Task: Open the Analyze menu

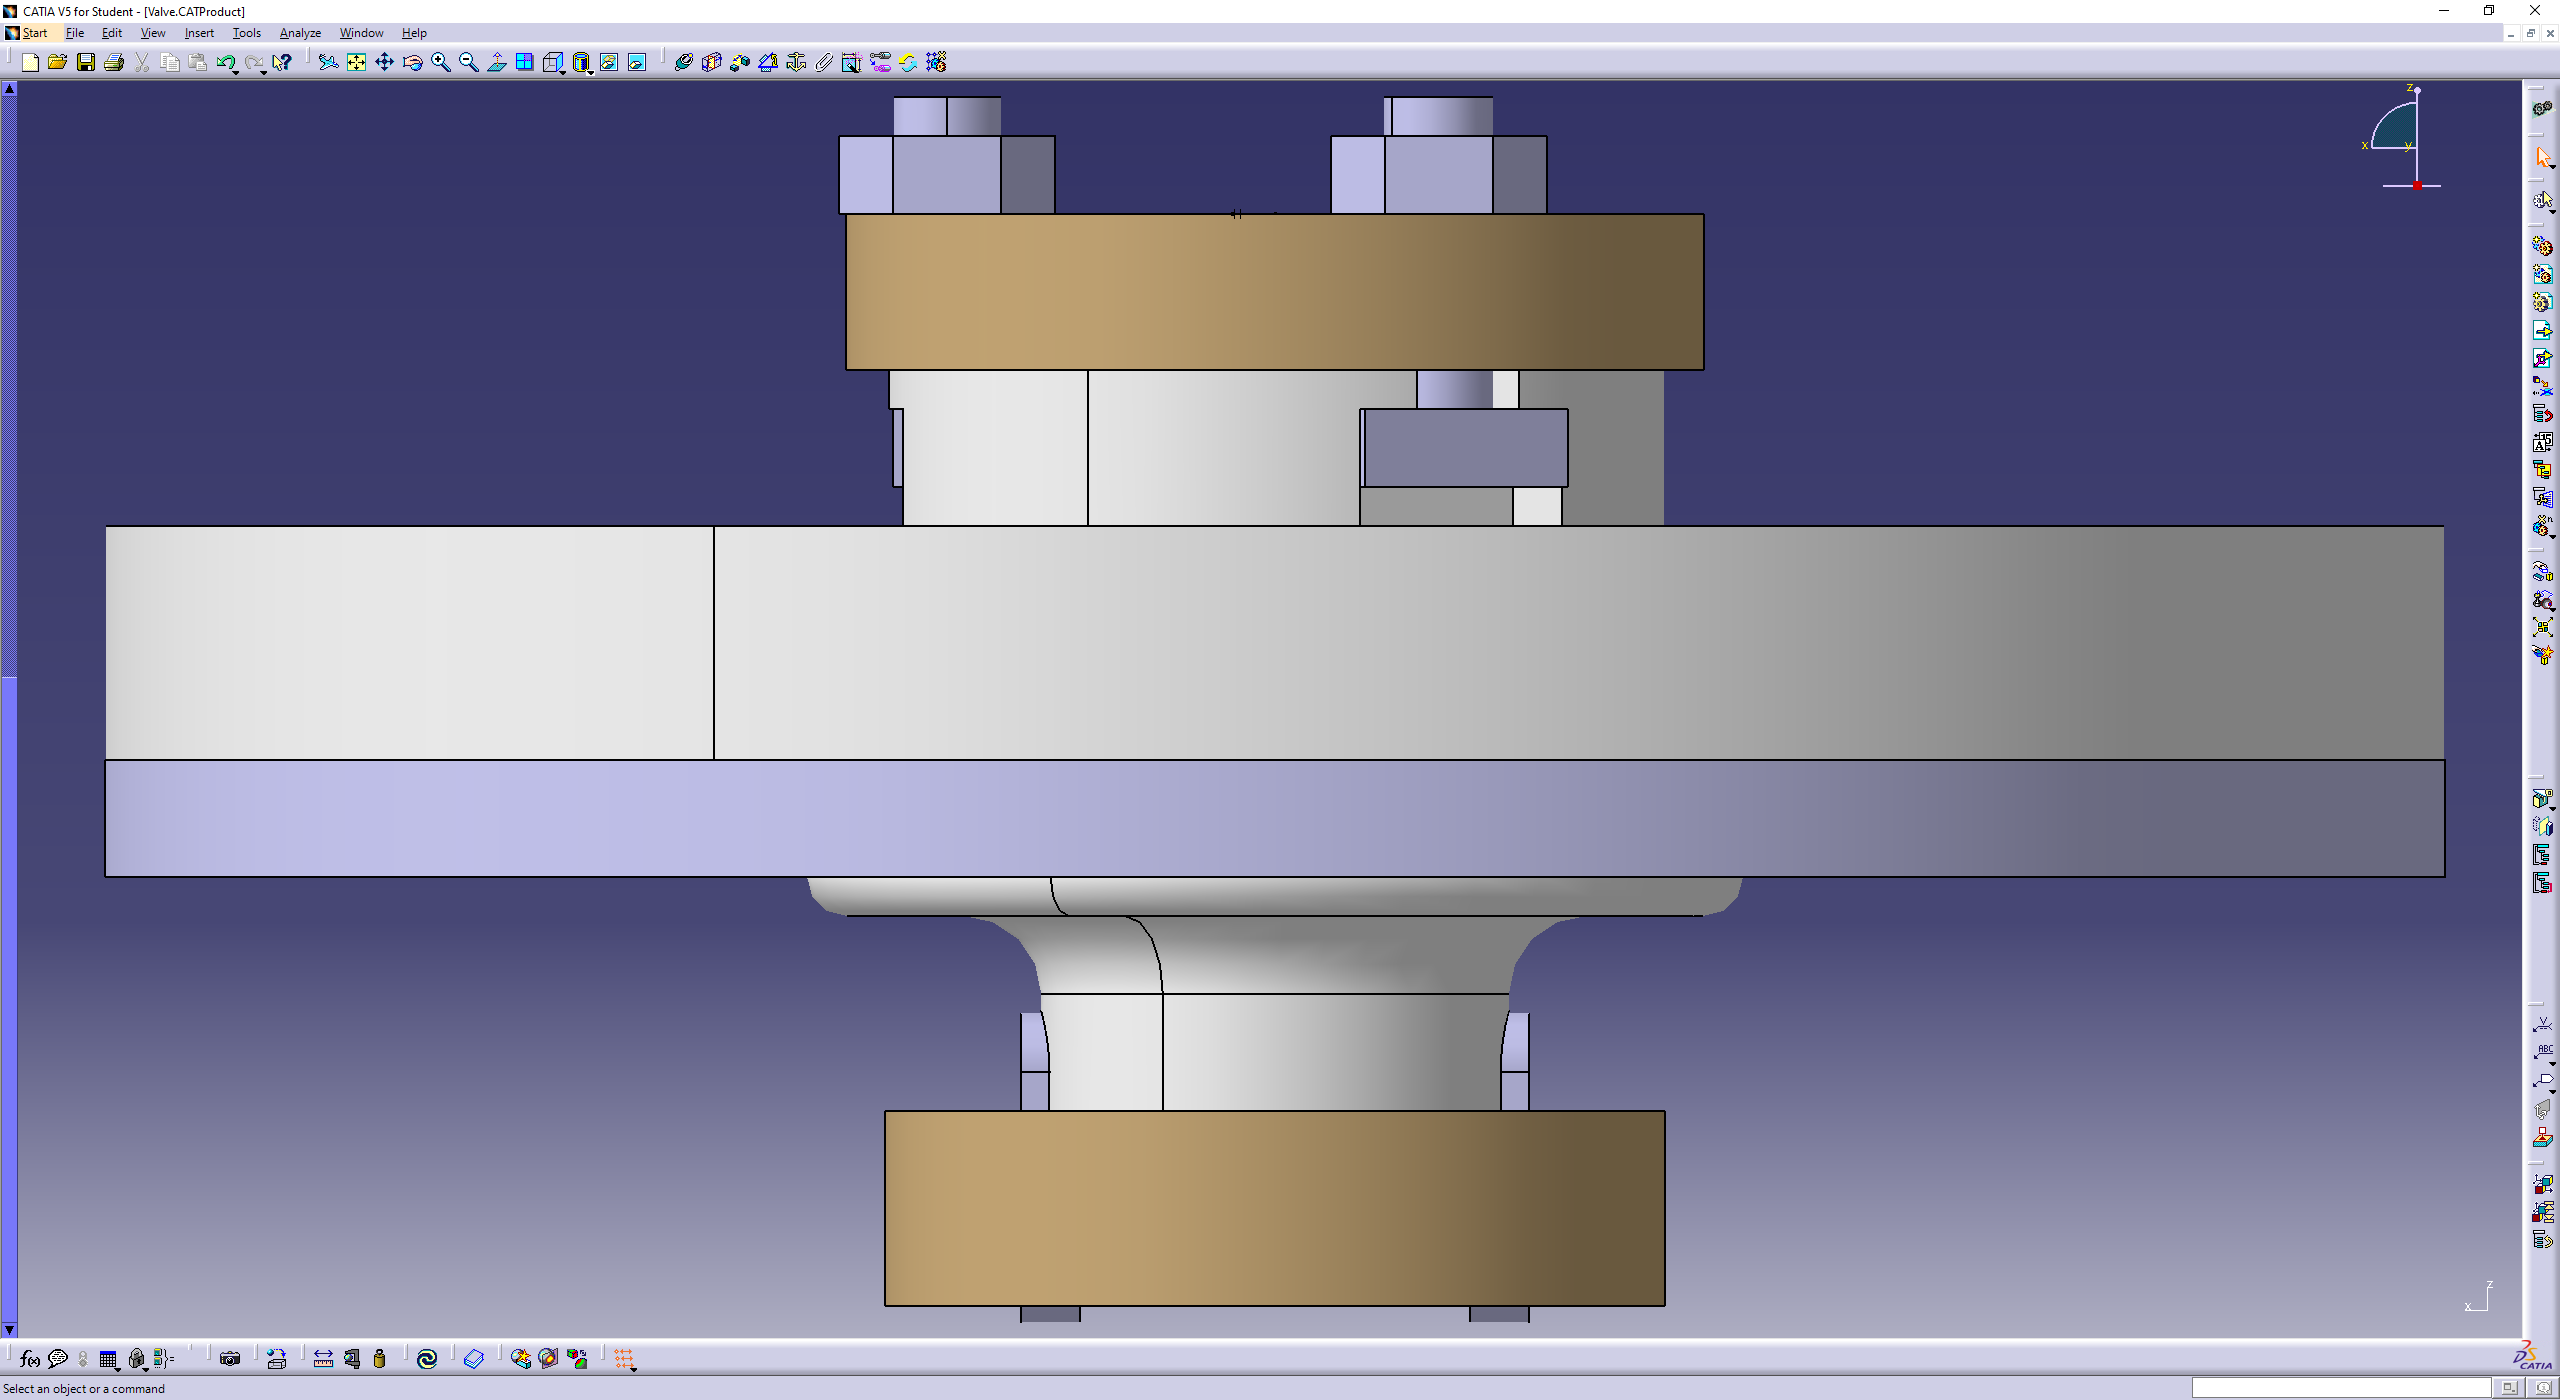Action: 300,33
